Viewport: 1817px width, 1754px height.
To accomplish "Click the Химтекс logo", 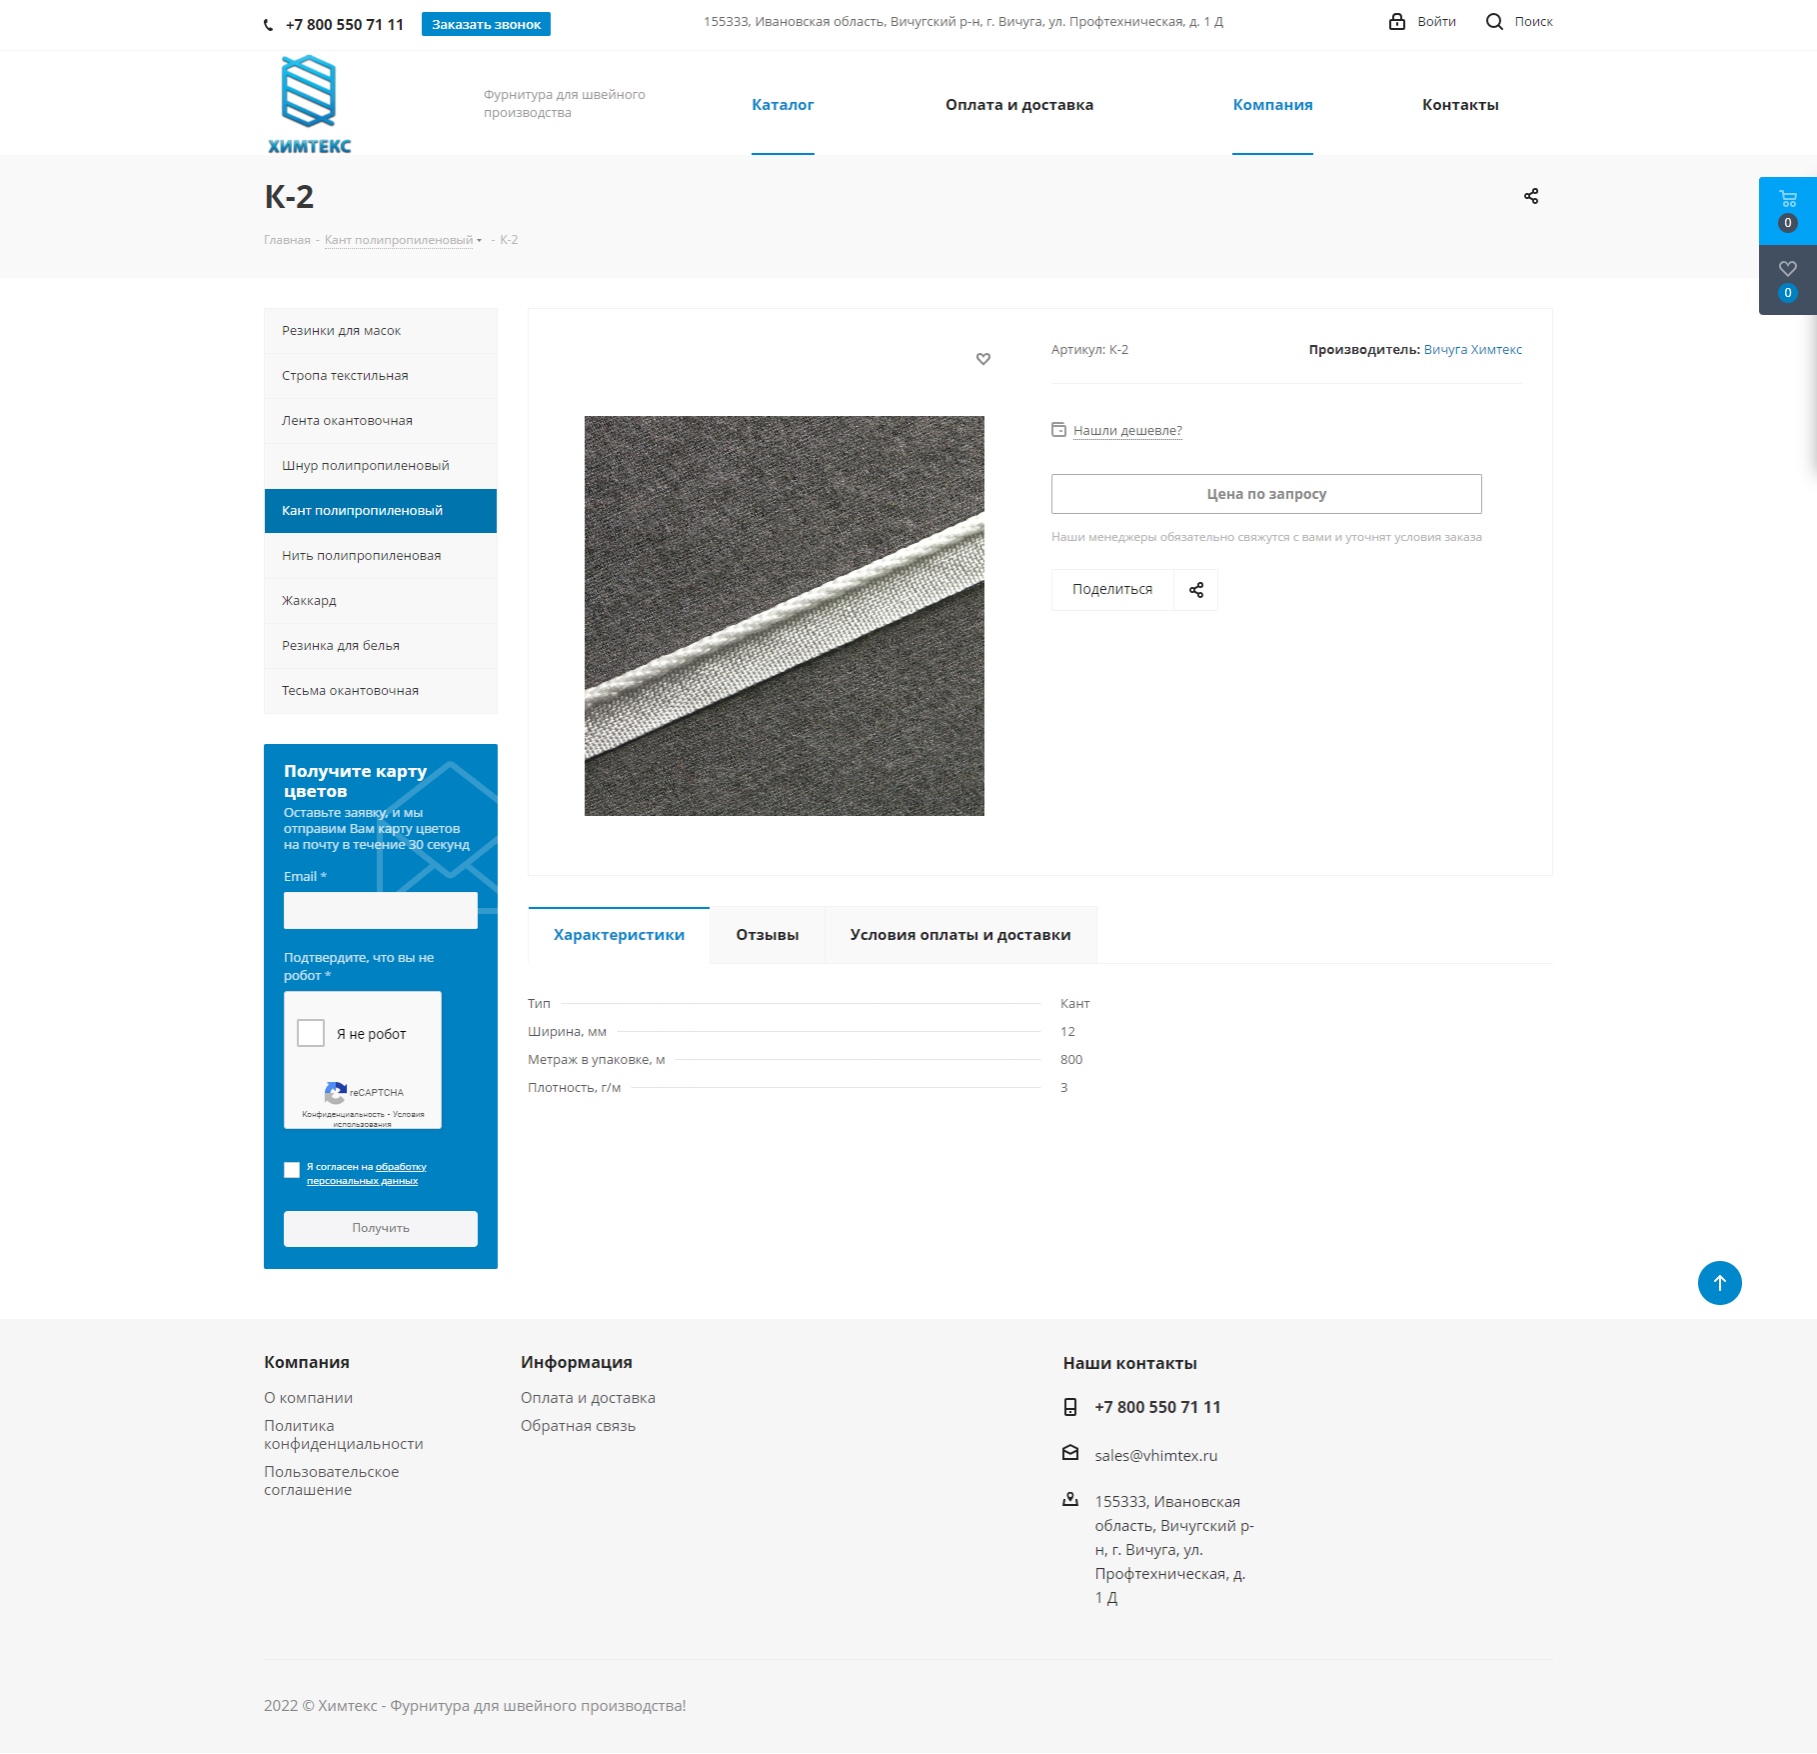I will 309,105.
